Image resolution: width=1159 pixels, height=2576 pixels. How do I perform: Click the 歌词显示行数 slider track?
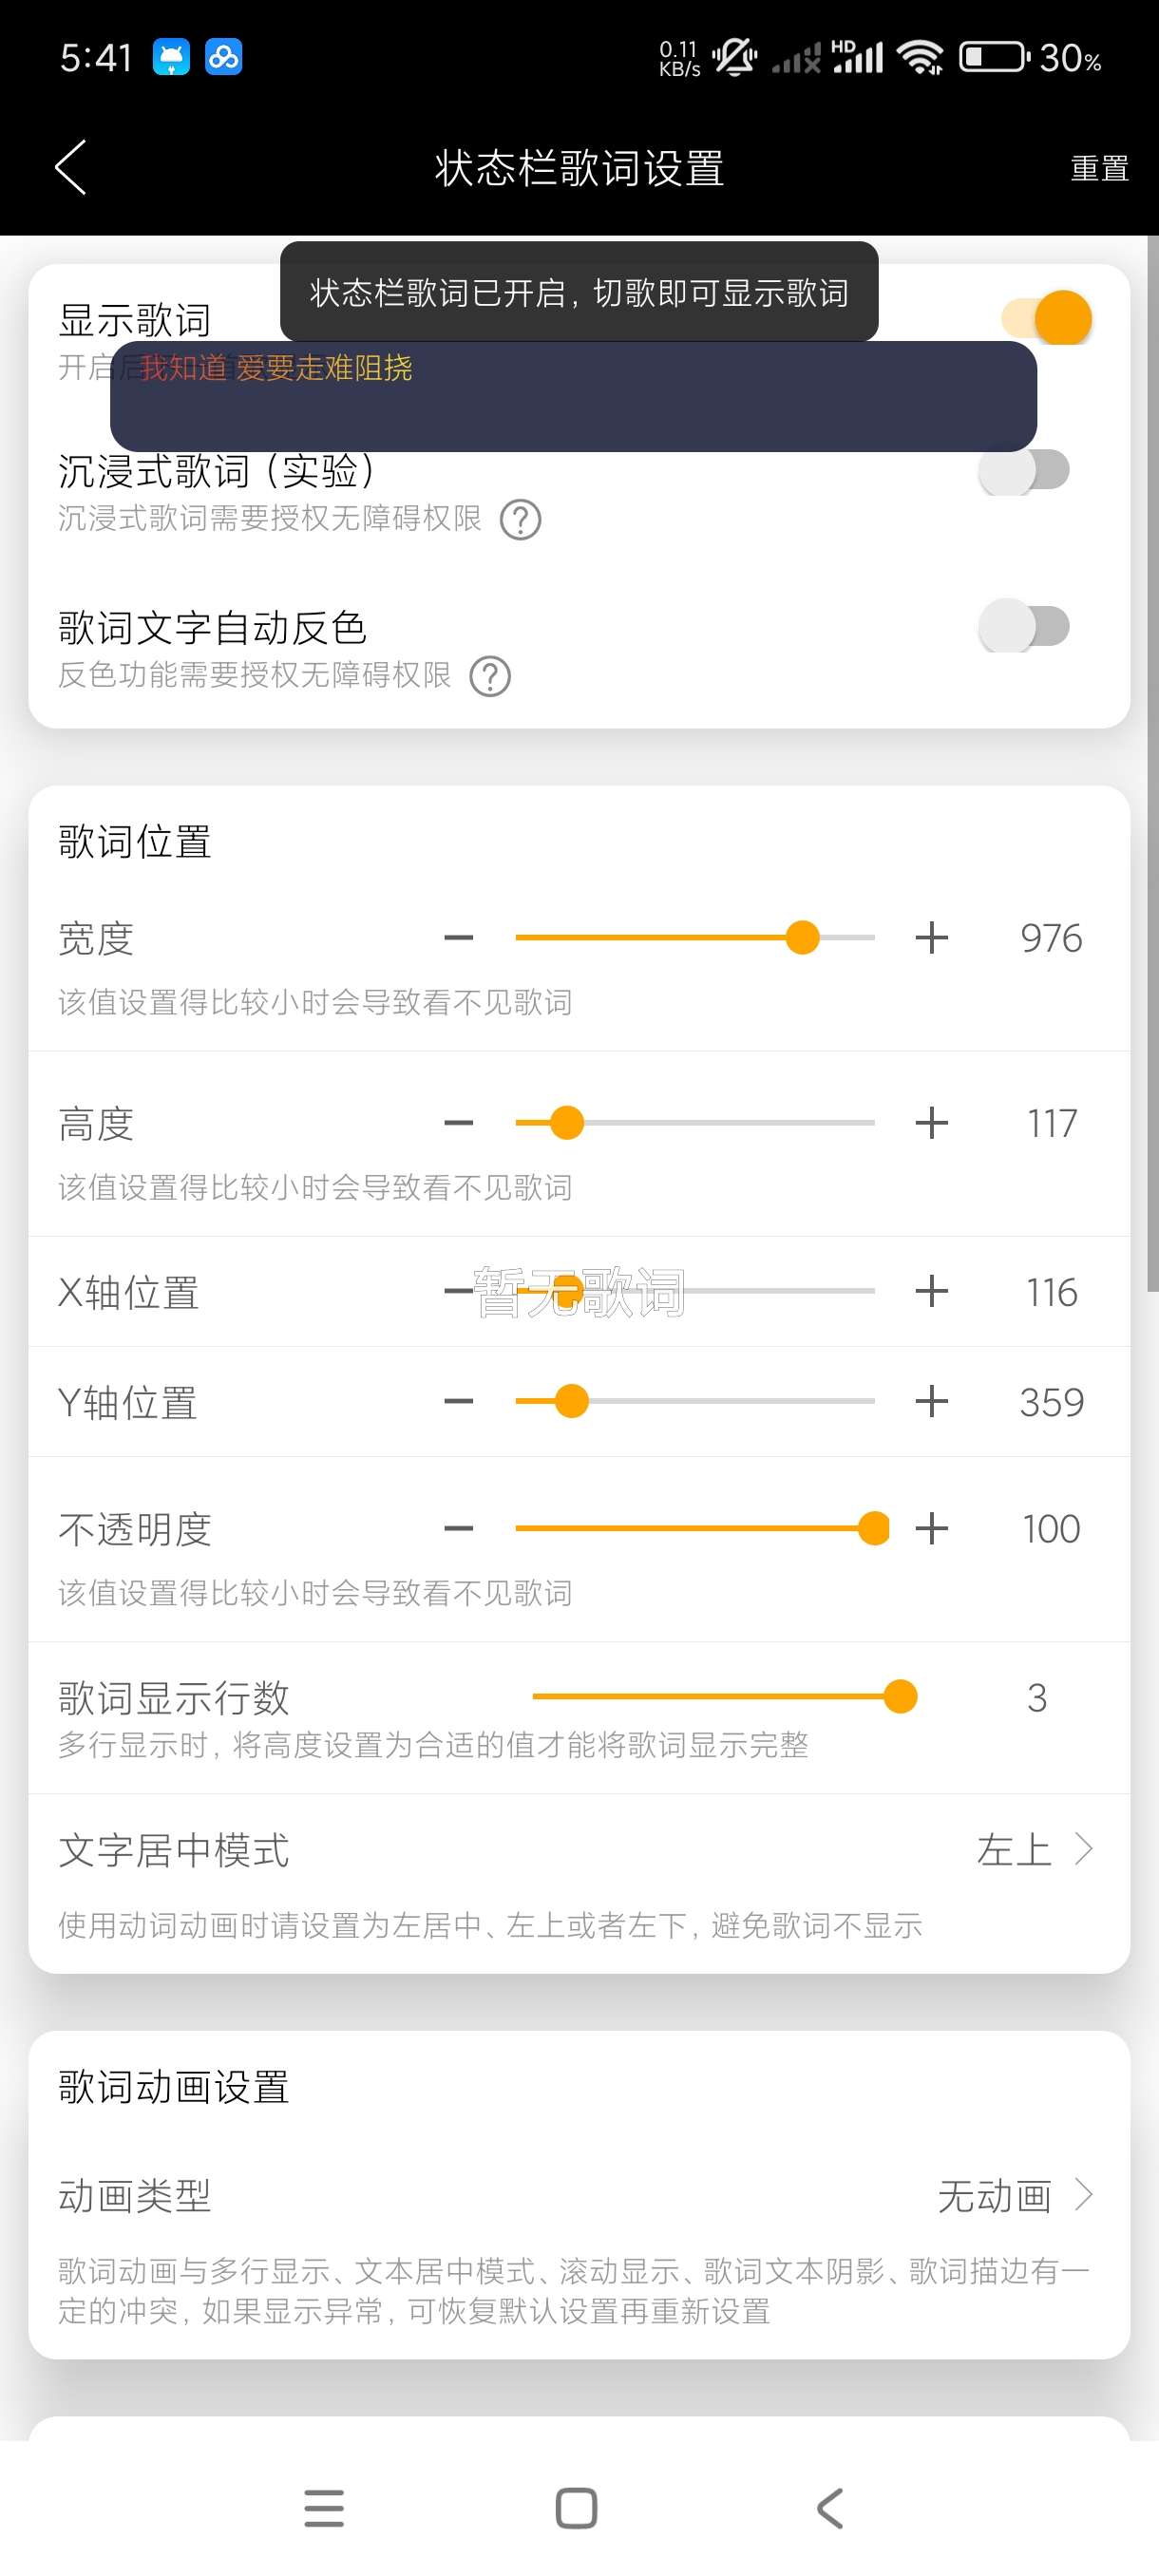click(716, 1696)
